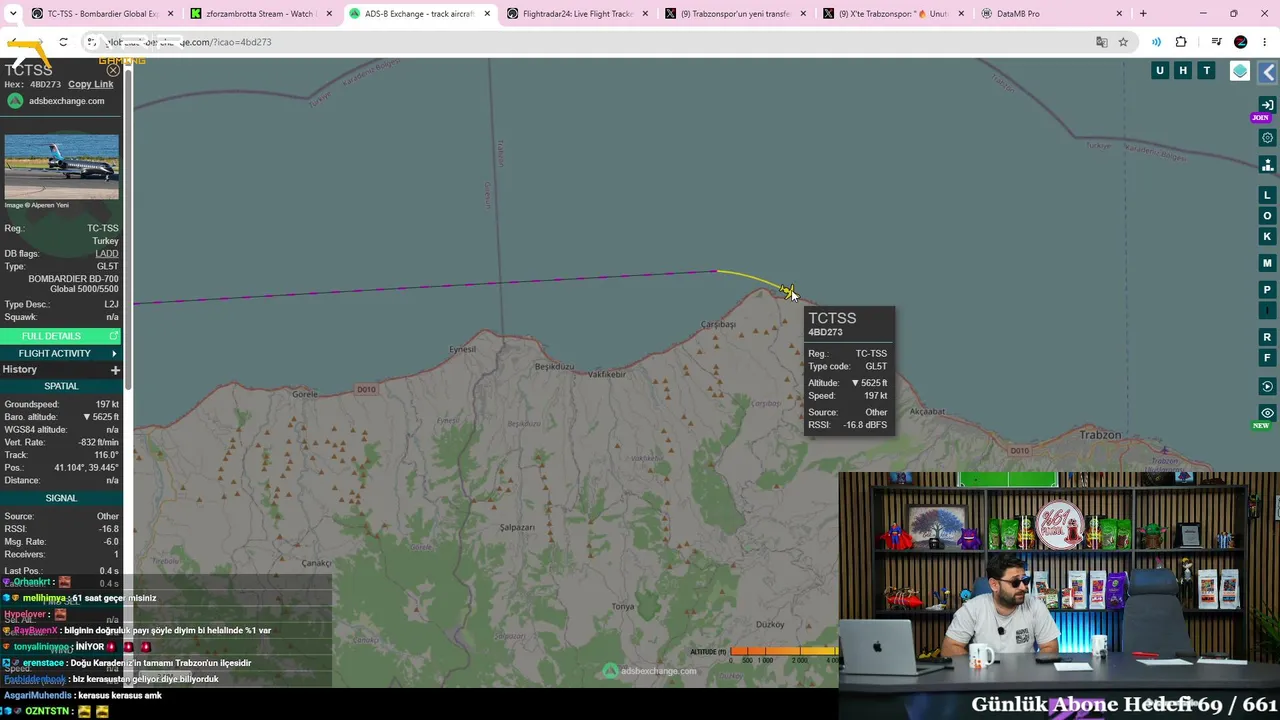The width and height of the screenshot is (1280, 720).
Task: Toggle the P map option
Action: [x=1267, y=290]
